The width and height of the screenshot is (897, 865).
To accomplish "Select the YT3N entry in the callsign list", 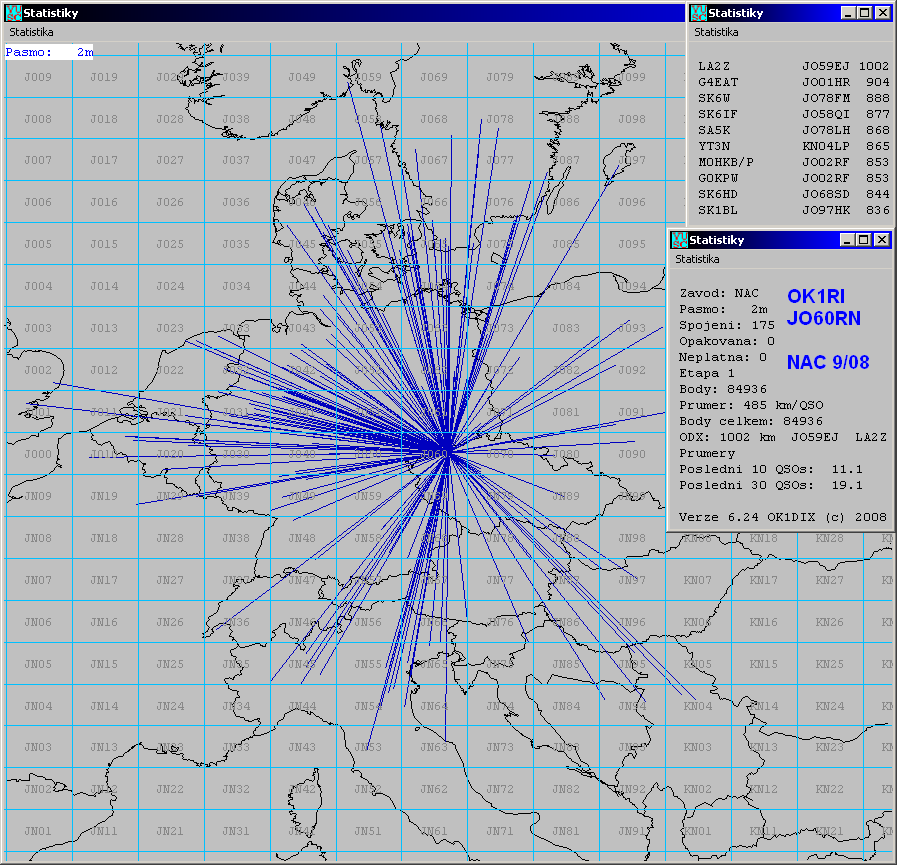I will click(x=792, y=146).
